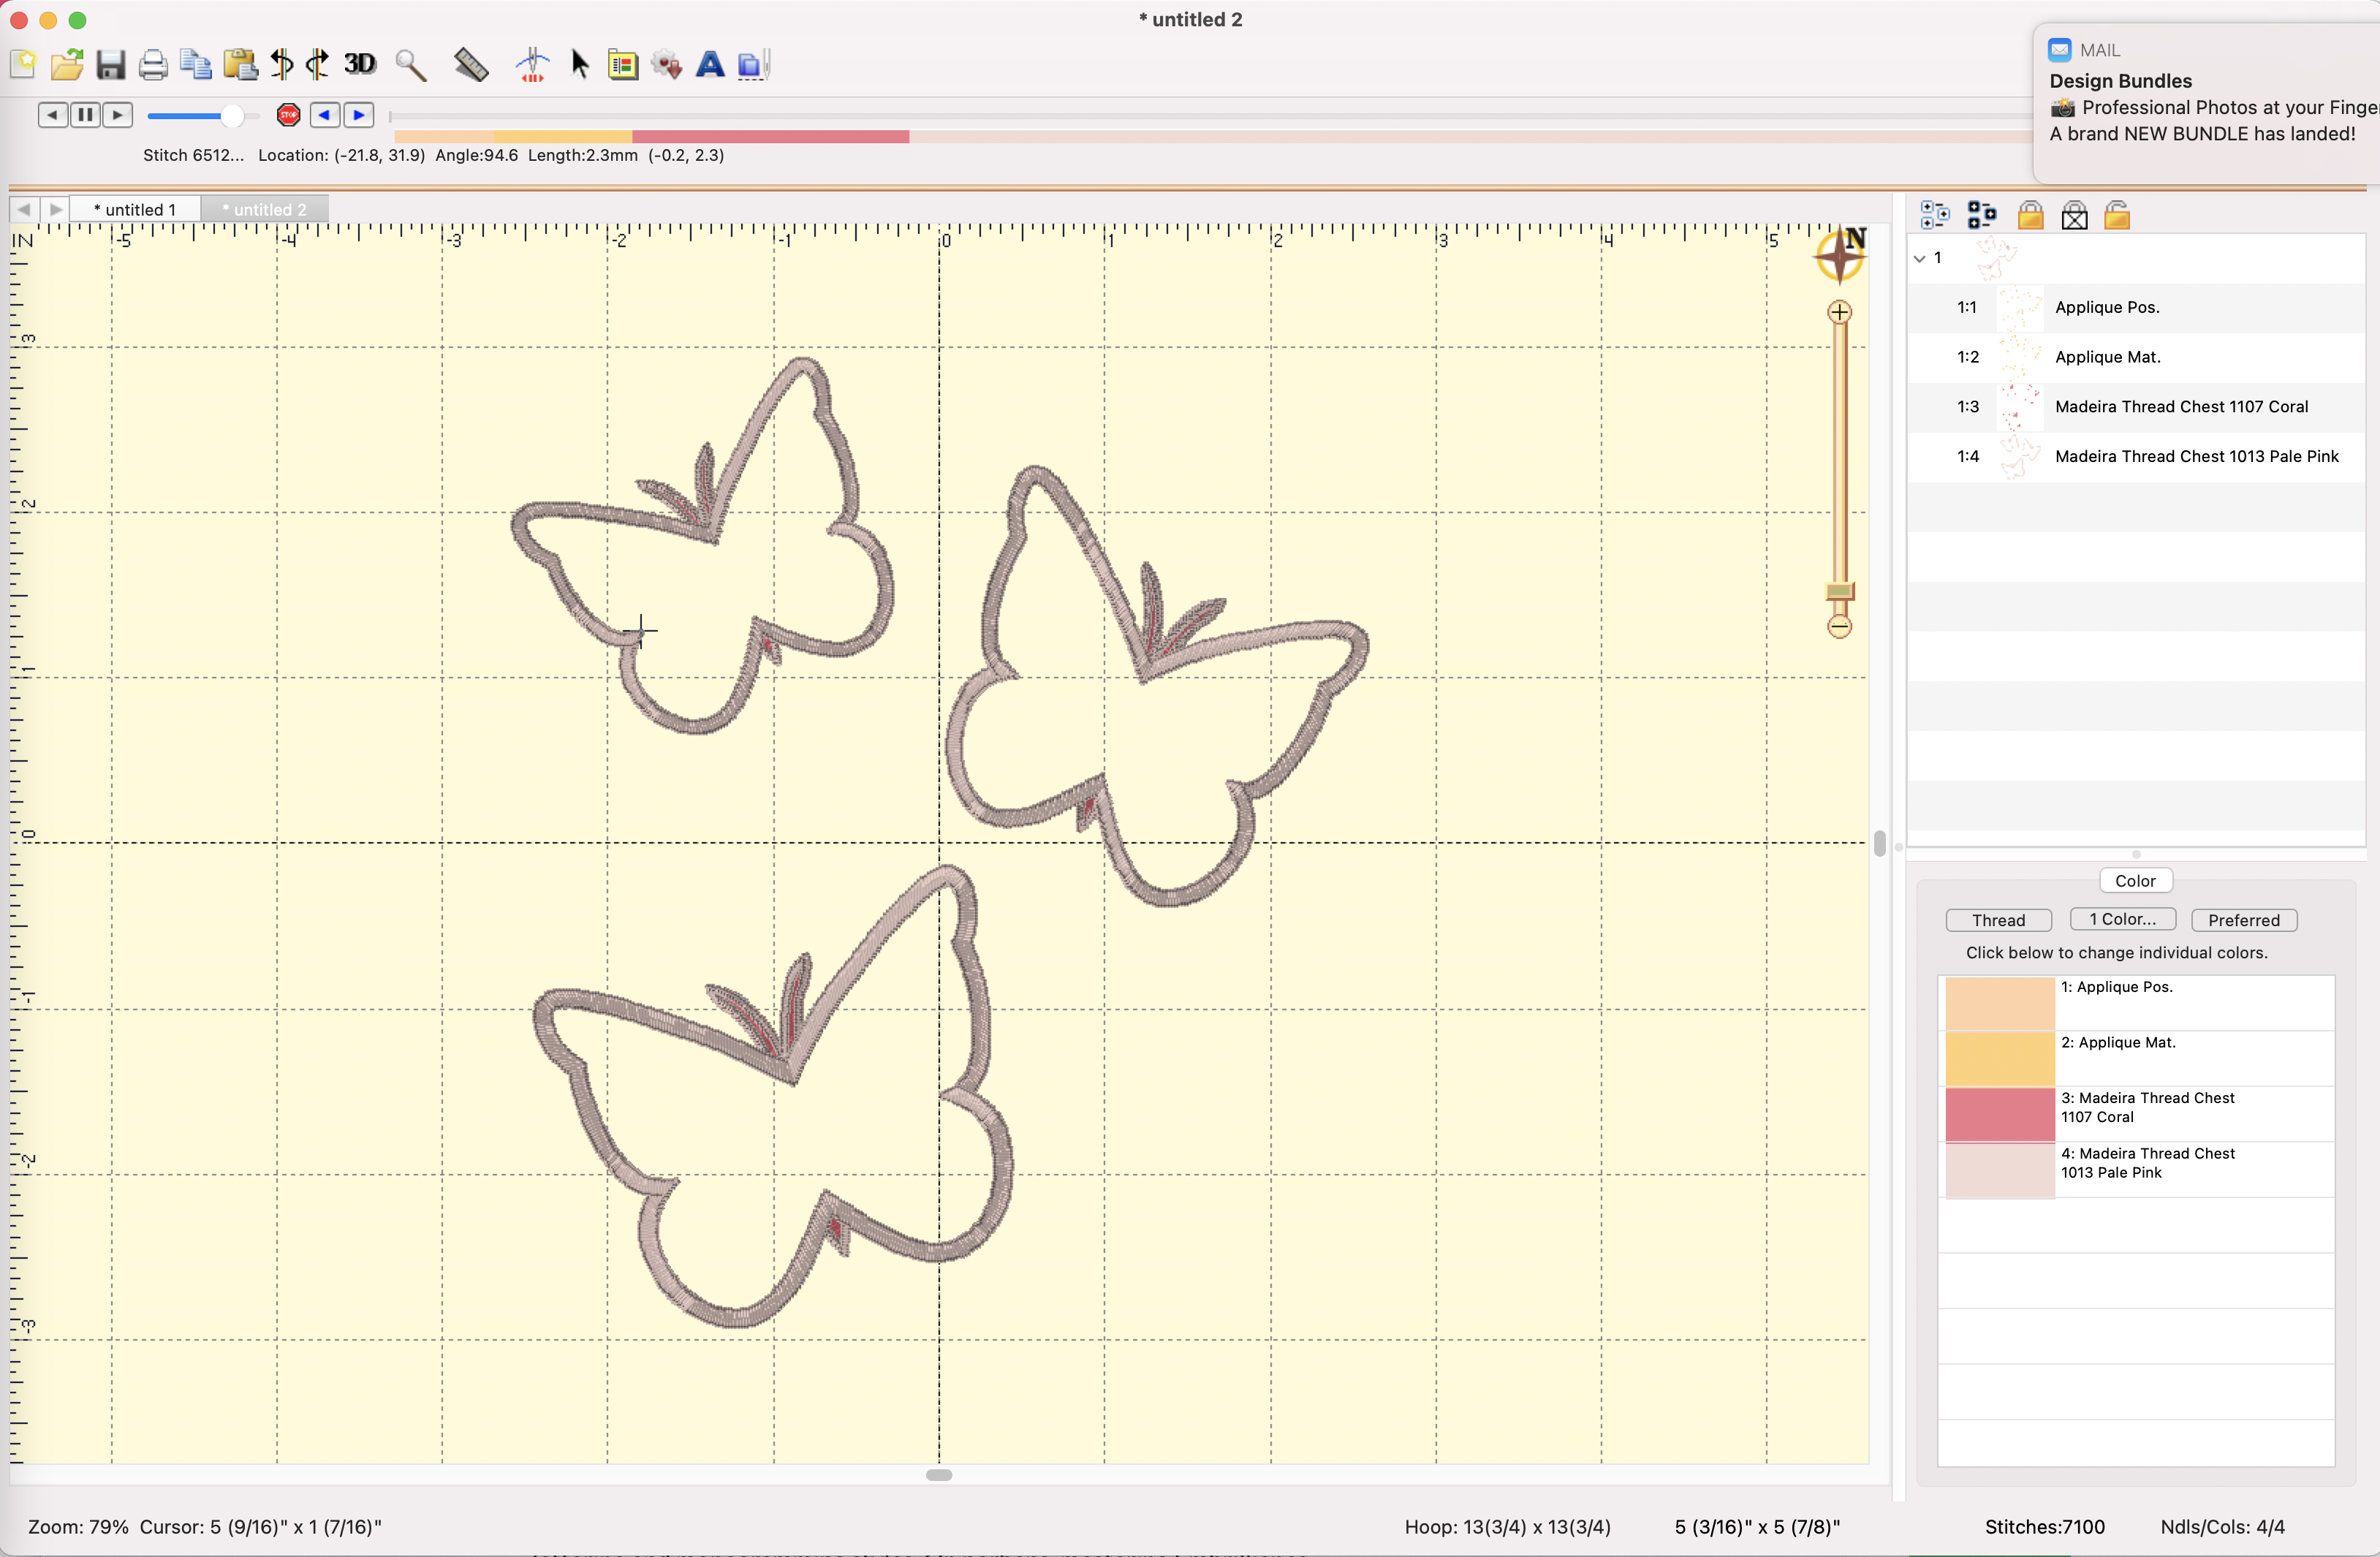Image resolution: width=2380 pixels, height=1557 pixels.
Task: Click the red STOP sign button
Action: point(289,115)
